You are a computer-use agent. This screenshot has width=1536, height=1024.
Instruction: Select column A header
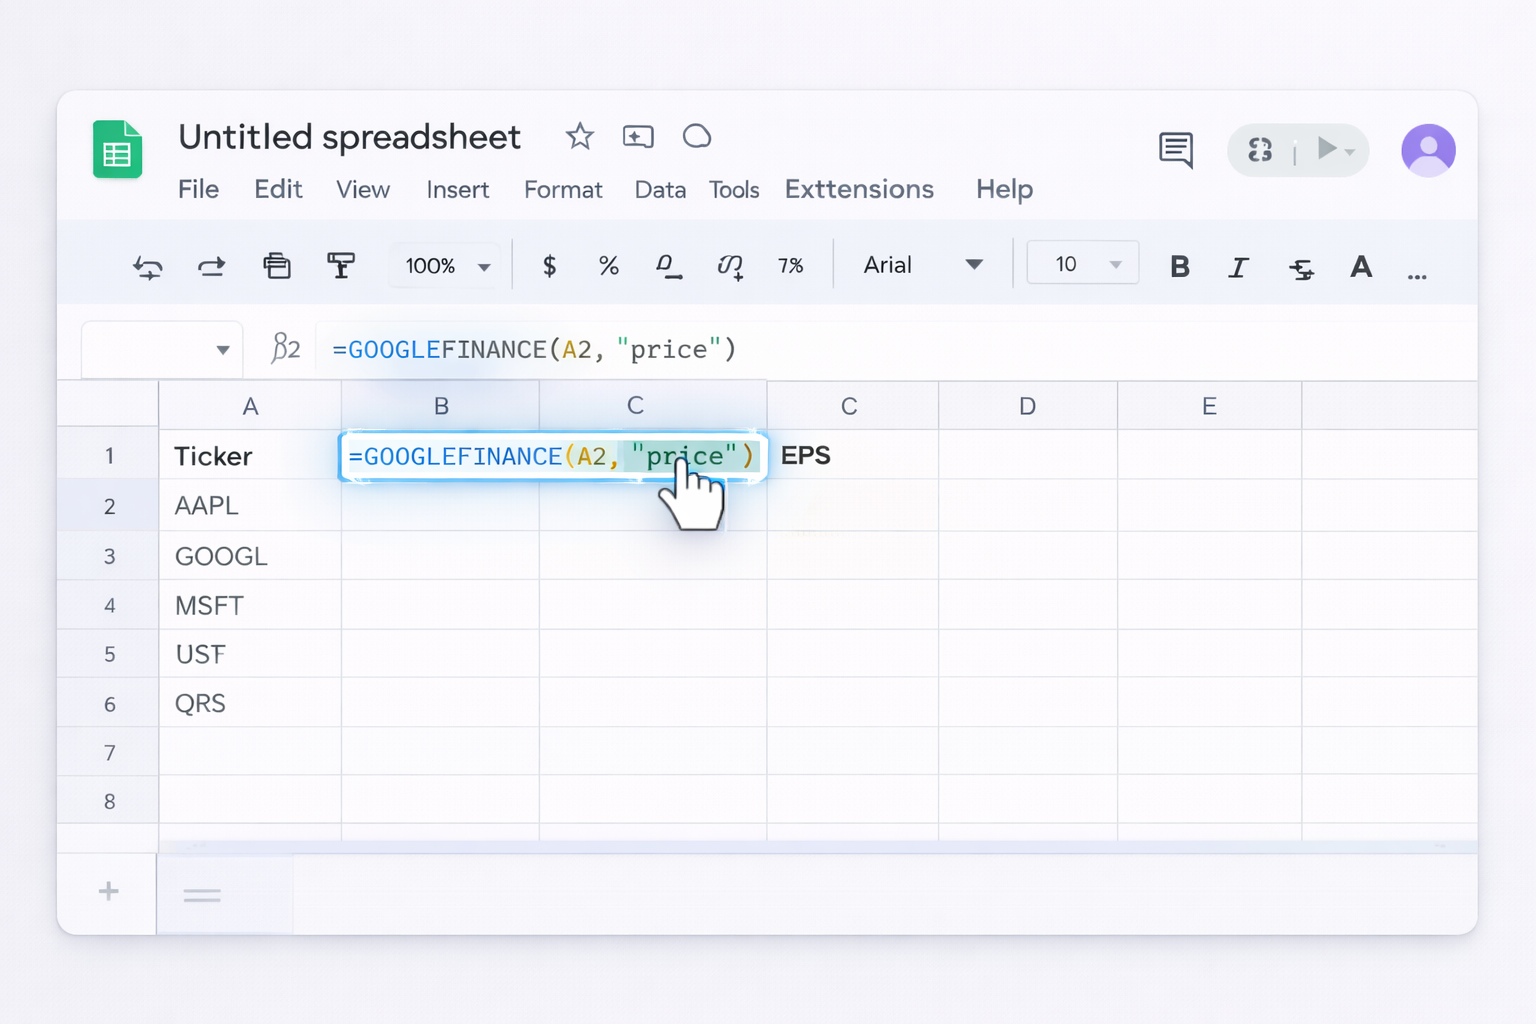pos(250,405)
